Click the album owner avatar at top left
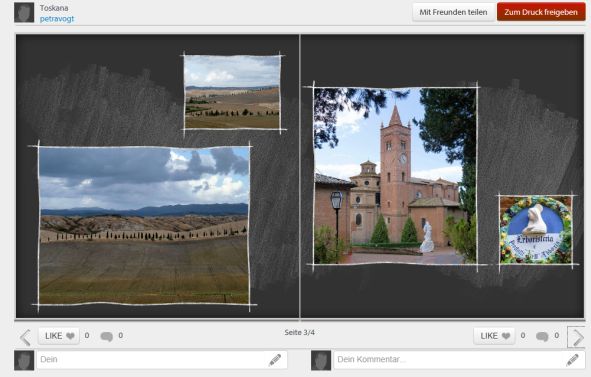 click(24, 12)
